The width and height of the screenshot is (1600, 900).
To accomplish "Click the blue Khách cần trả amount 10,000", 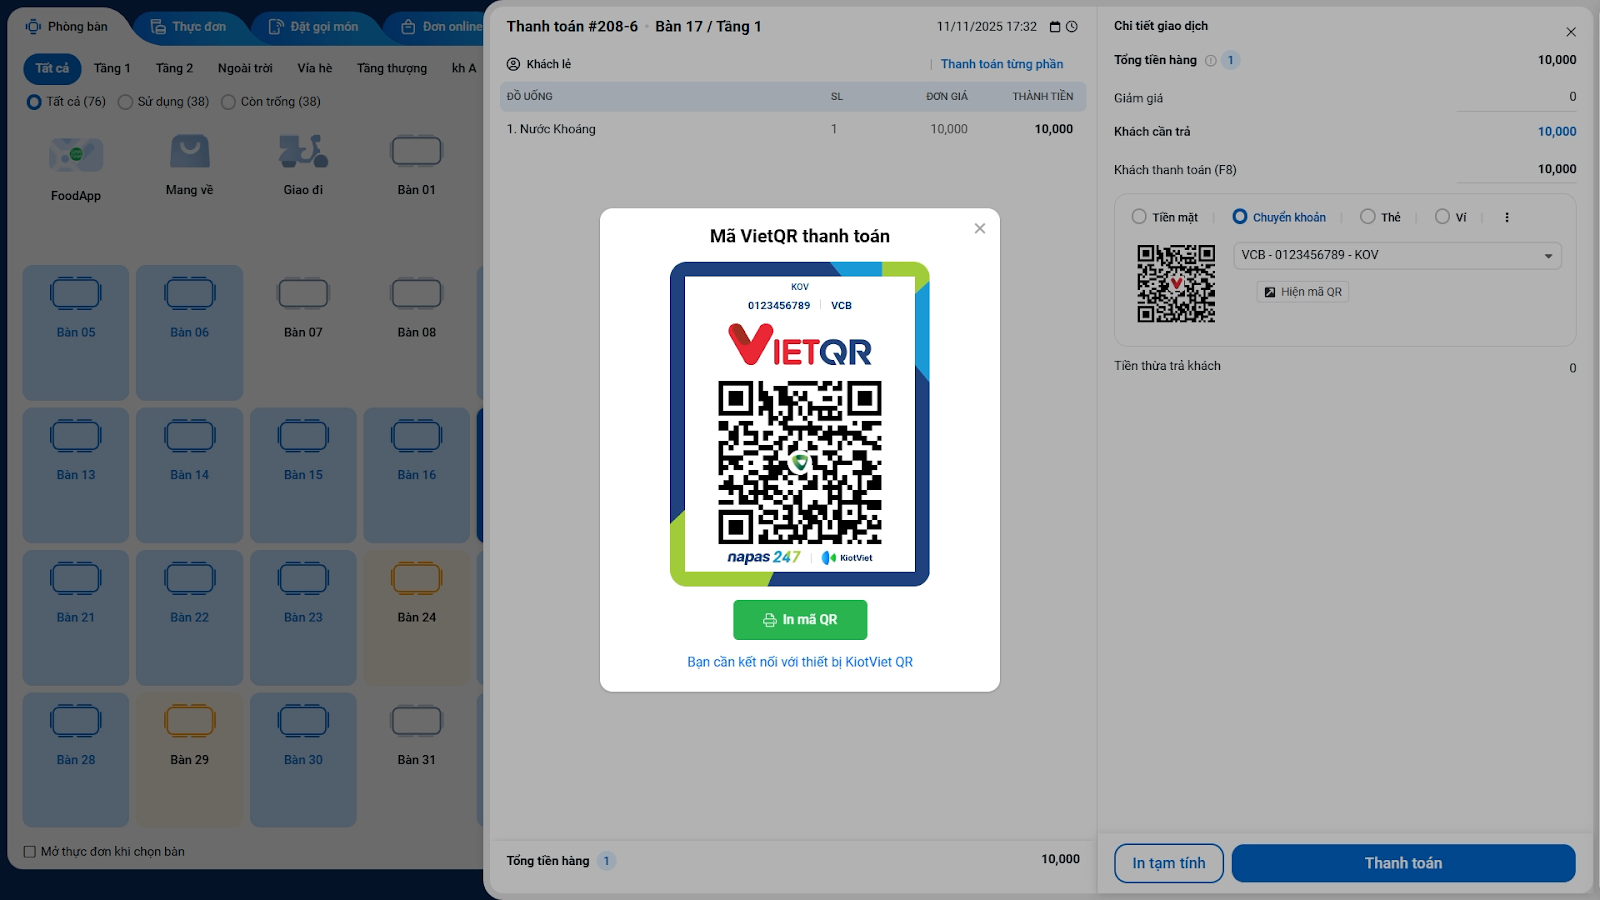I will pyautogui.click(x=1557, y=131).
